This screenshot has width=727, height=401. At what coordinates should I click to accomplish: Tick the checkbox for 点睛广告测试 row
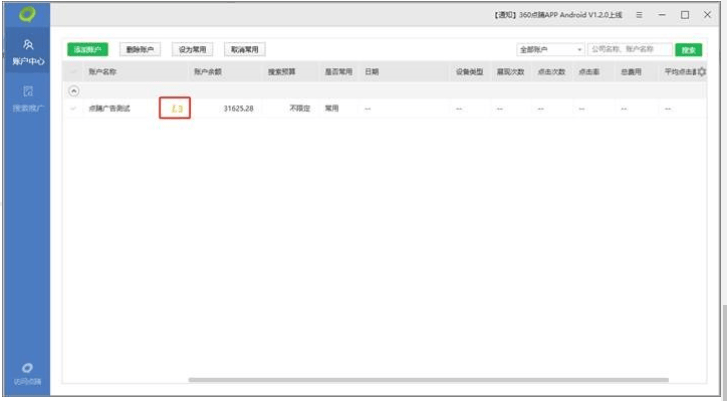[x=73, y=108]
